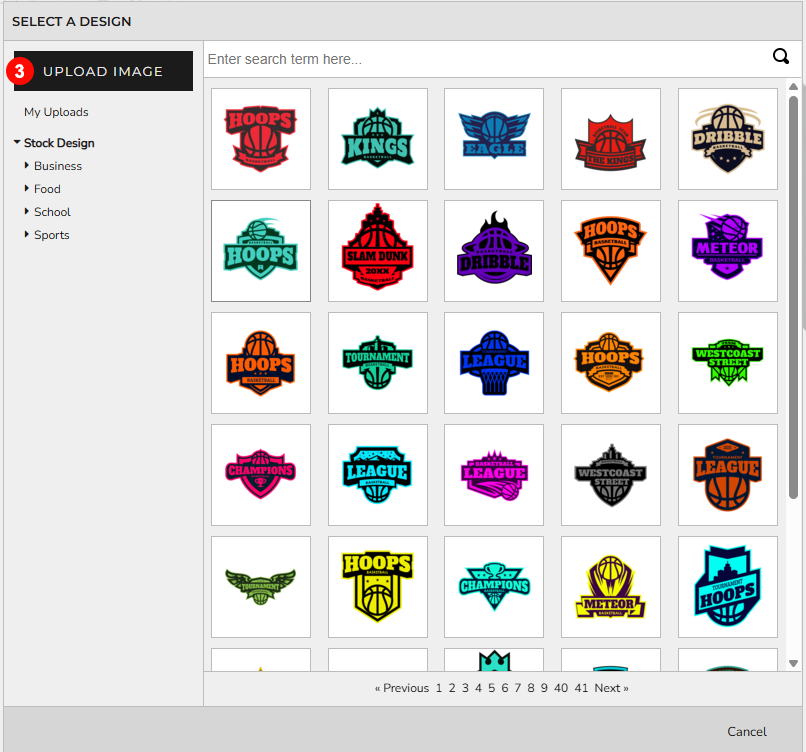Select the yellow HOOPS shield design

378,587
